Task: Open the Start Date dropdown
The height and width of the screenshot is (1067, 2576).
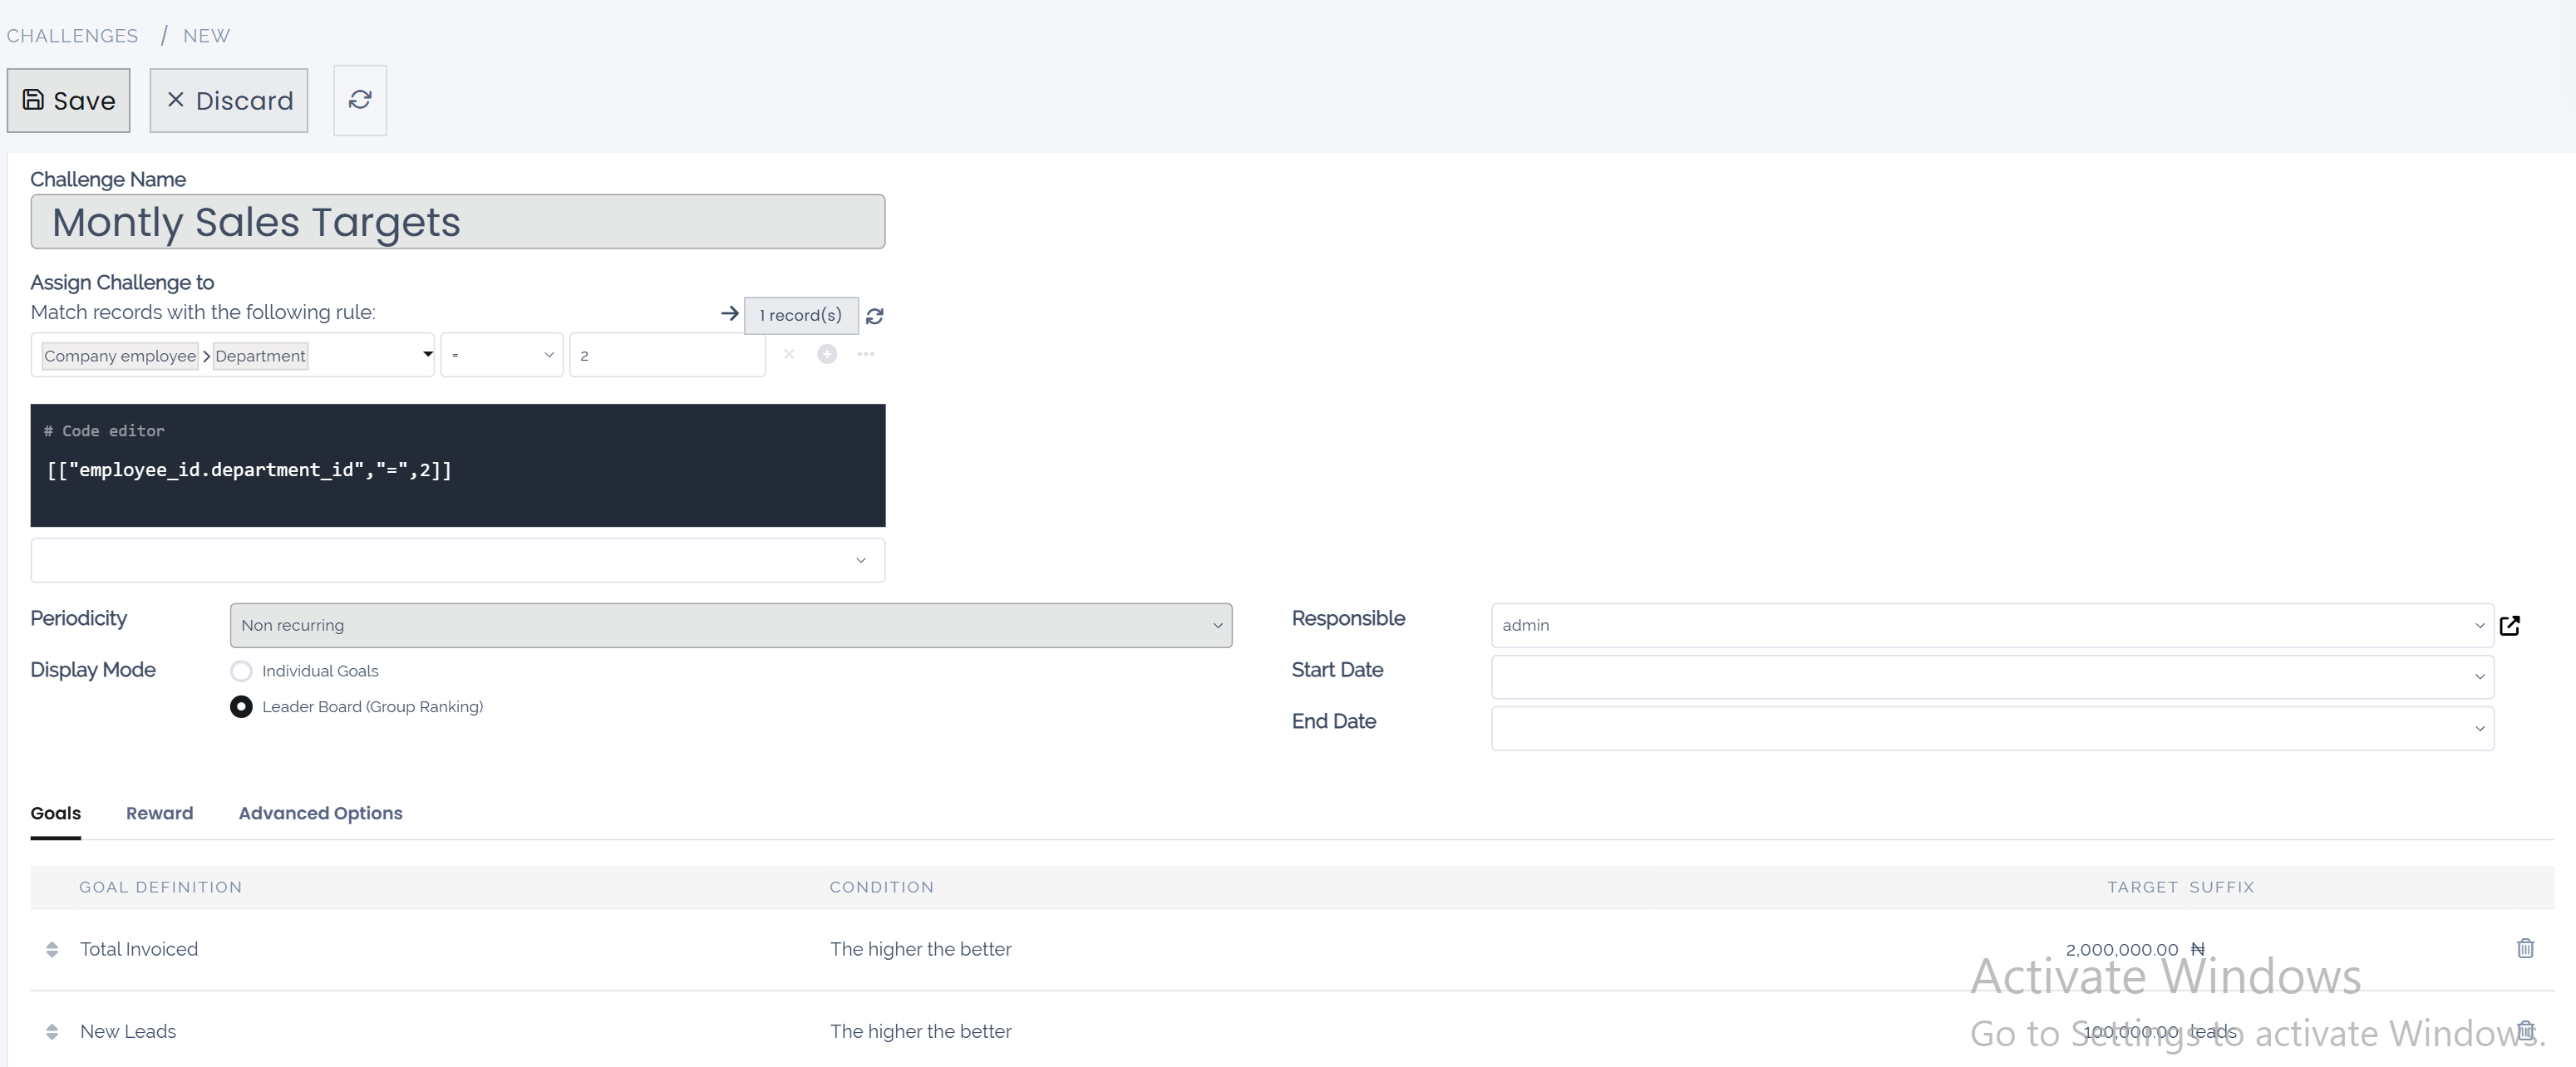Action: coord(1989,677)
